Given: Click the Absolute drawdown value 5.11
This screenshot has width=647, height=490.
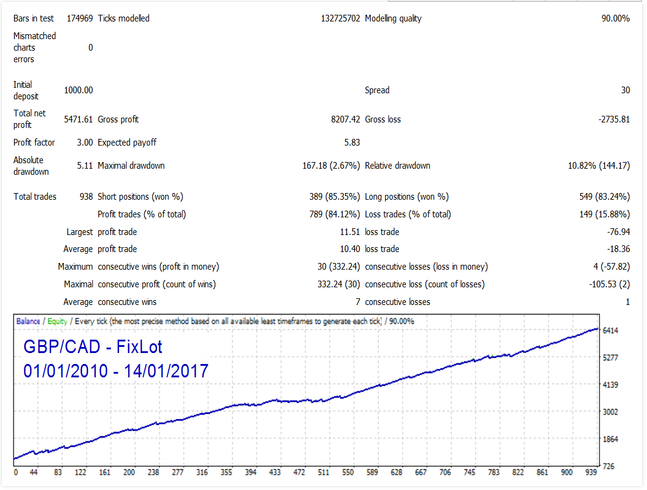Looking at the screenshot, I should pos(85,165).
